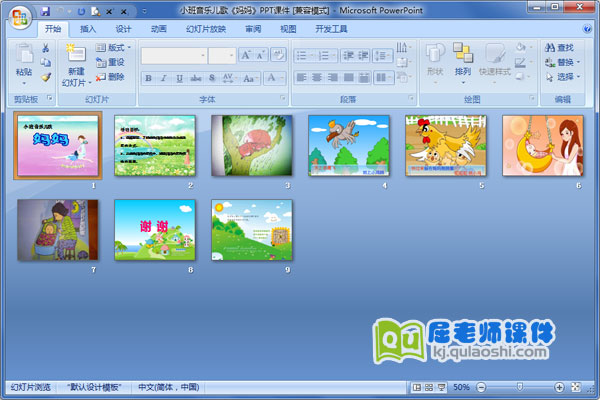Image resolution: width=600 pixels, height=400 pixels.
Task: Toggle align text right
Action: click(x=333, y=78)
